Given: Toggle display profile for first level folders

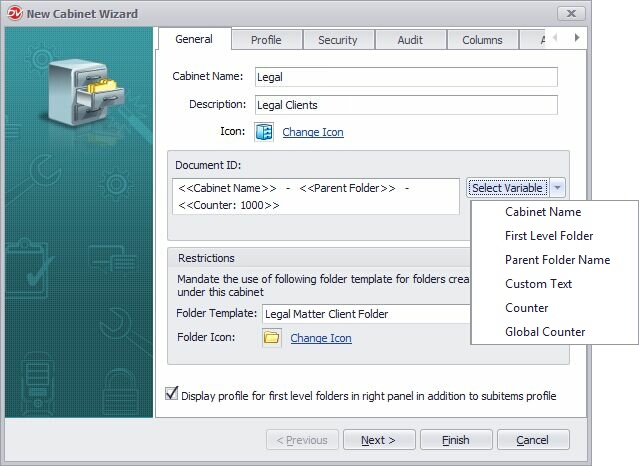Looking at the screenshot, I should 172,395.
